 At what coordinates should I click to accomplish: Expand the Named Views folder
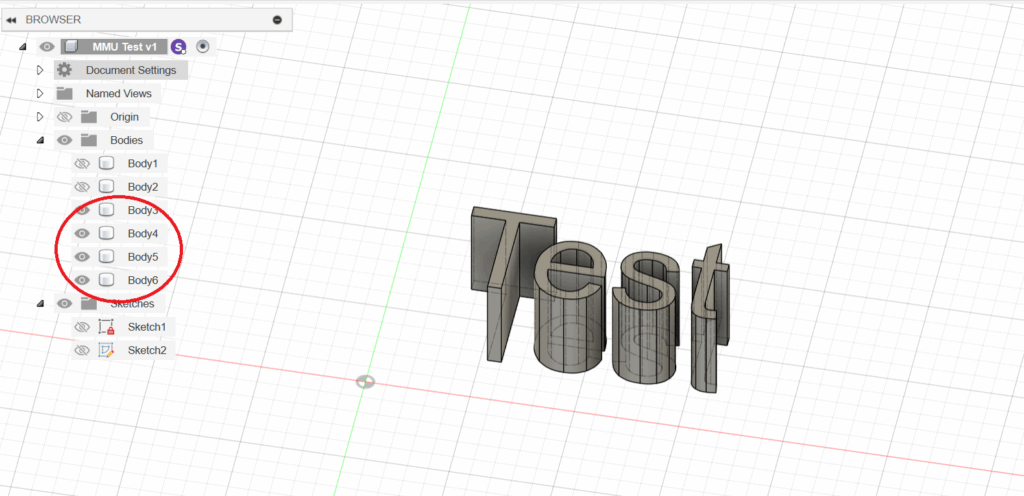tap(40, 93)
